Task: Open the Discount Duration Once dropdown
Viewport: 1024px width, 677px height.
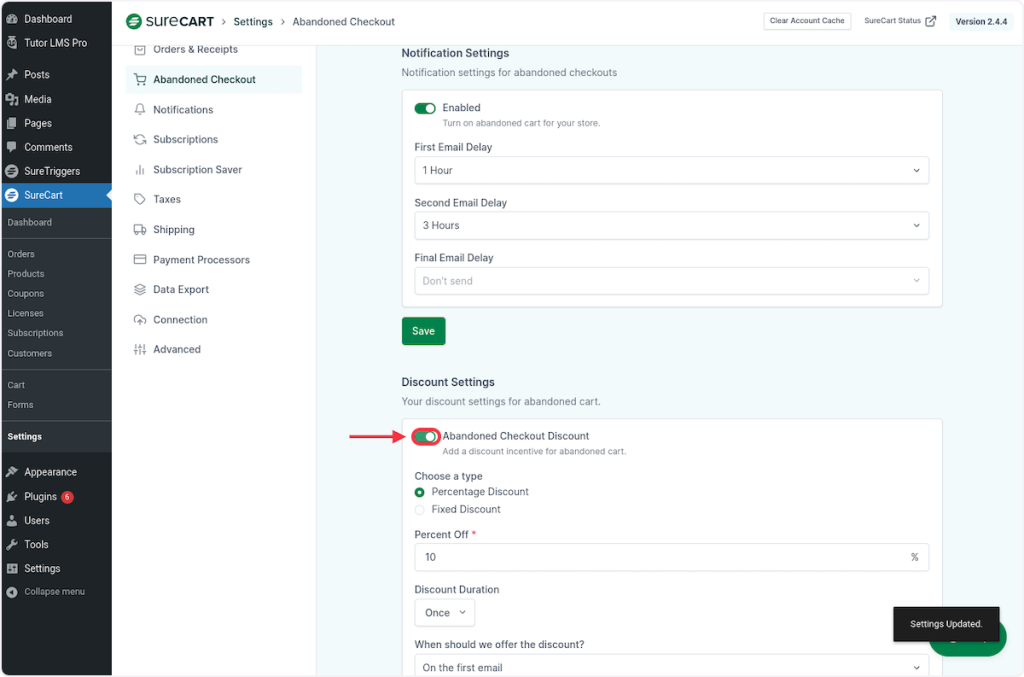Action: pos(445,613)
